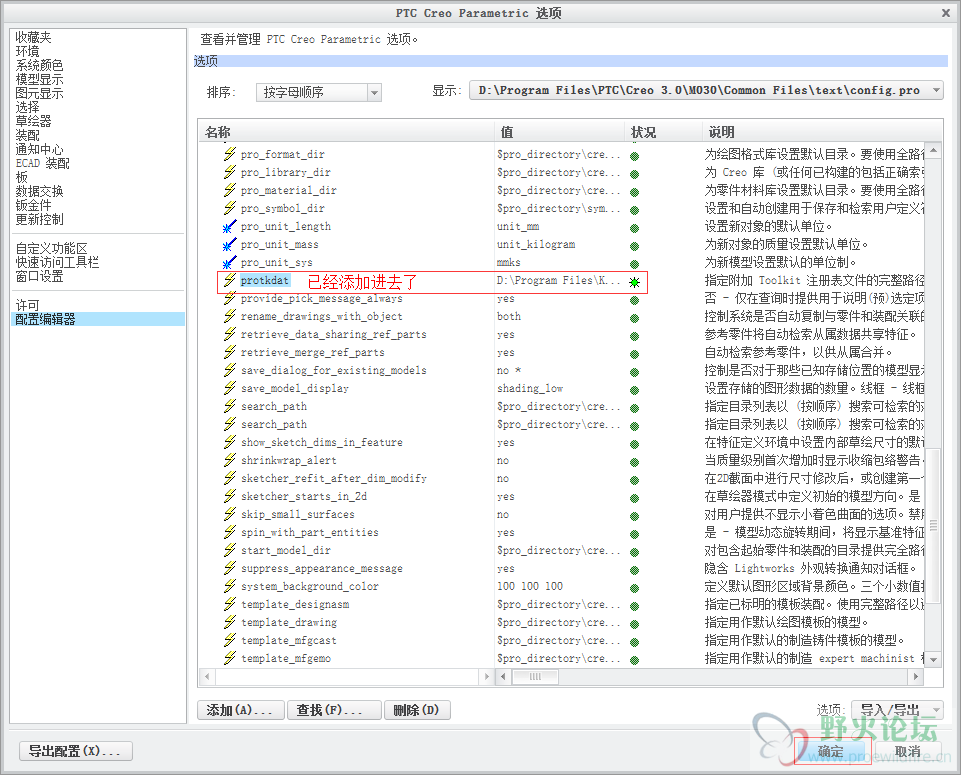Screen dimensions: 961x775
Task: Select 通知中心 category
Action: pyautogui.click(x=39, y=149)
